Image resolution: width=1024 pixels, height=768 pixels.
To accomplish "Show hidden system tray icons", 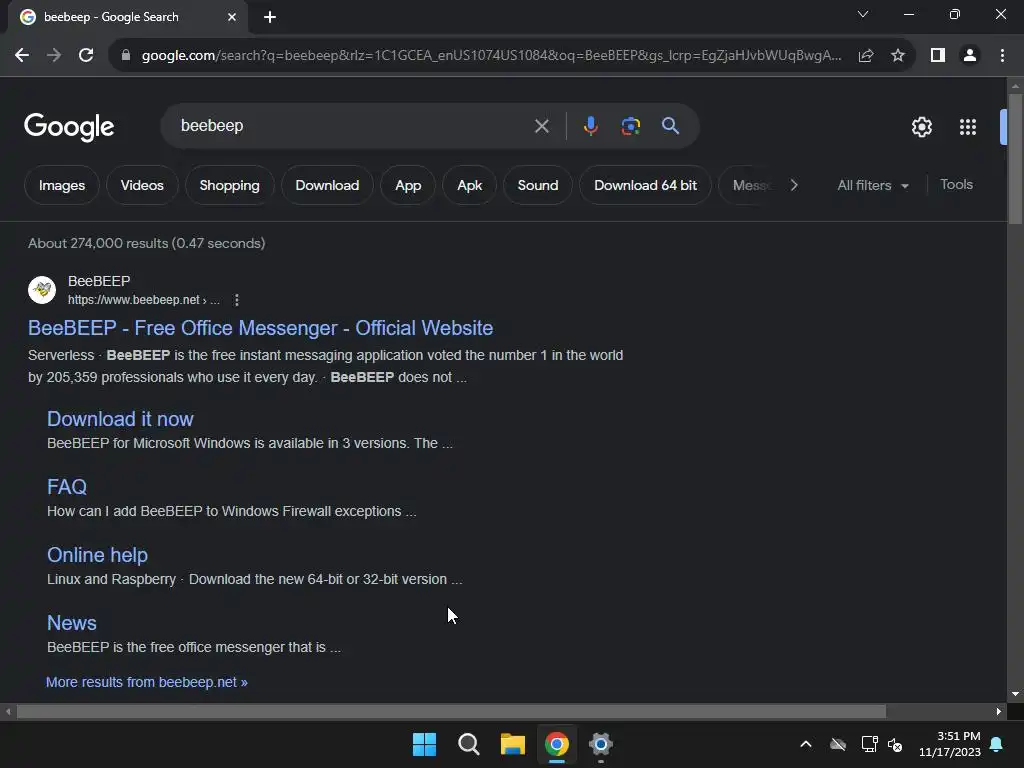I will point(806,744).
